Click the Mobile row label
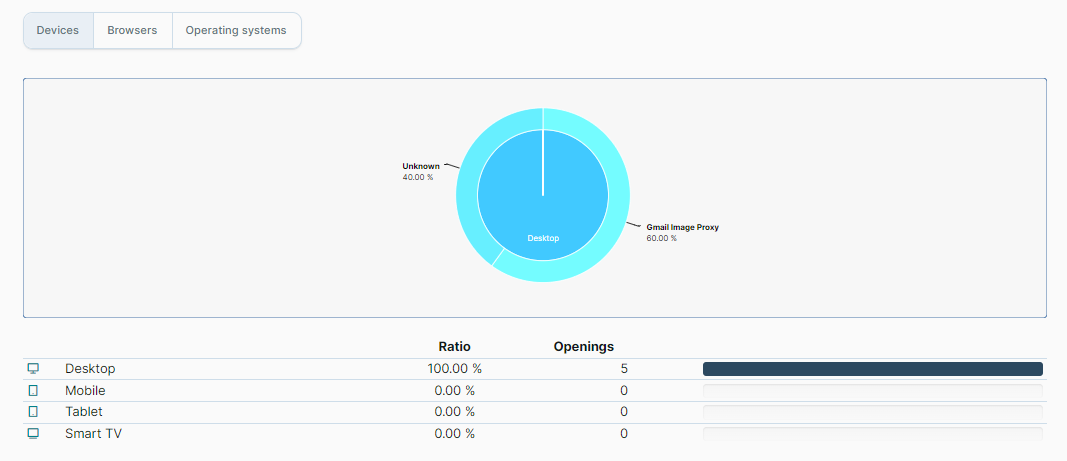1067x461 pixels. point(85,391)
